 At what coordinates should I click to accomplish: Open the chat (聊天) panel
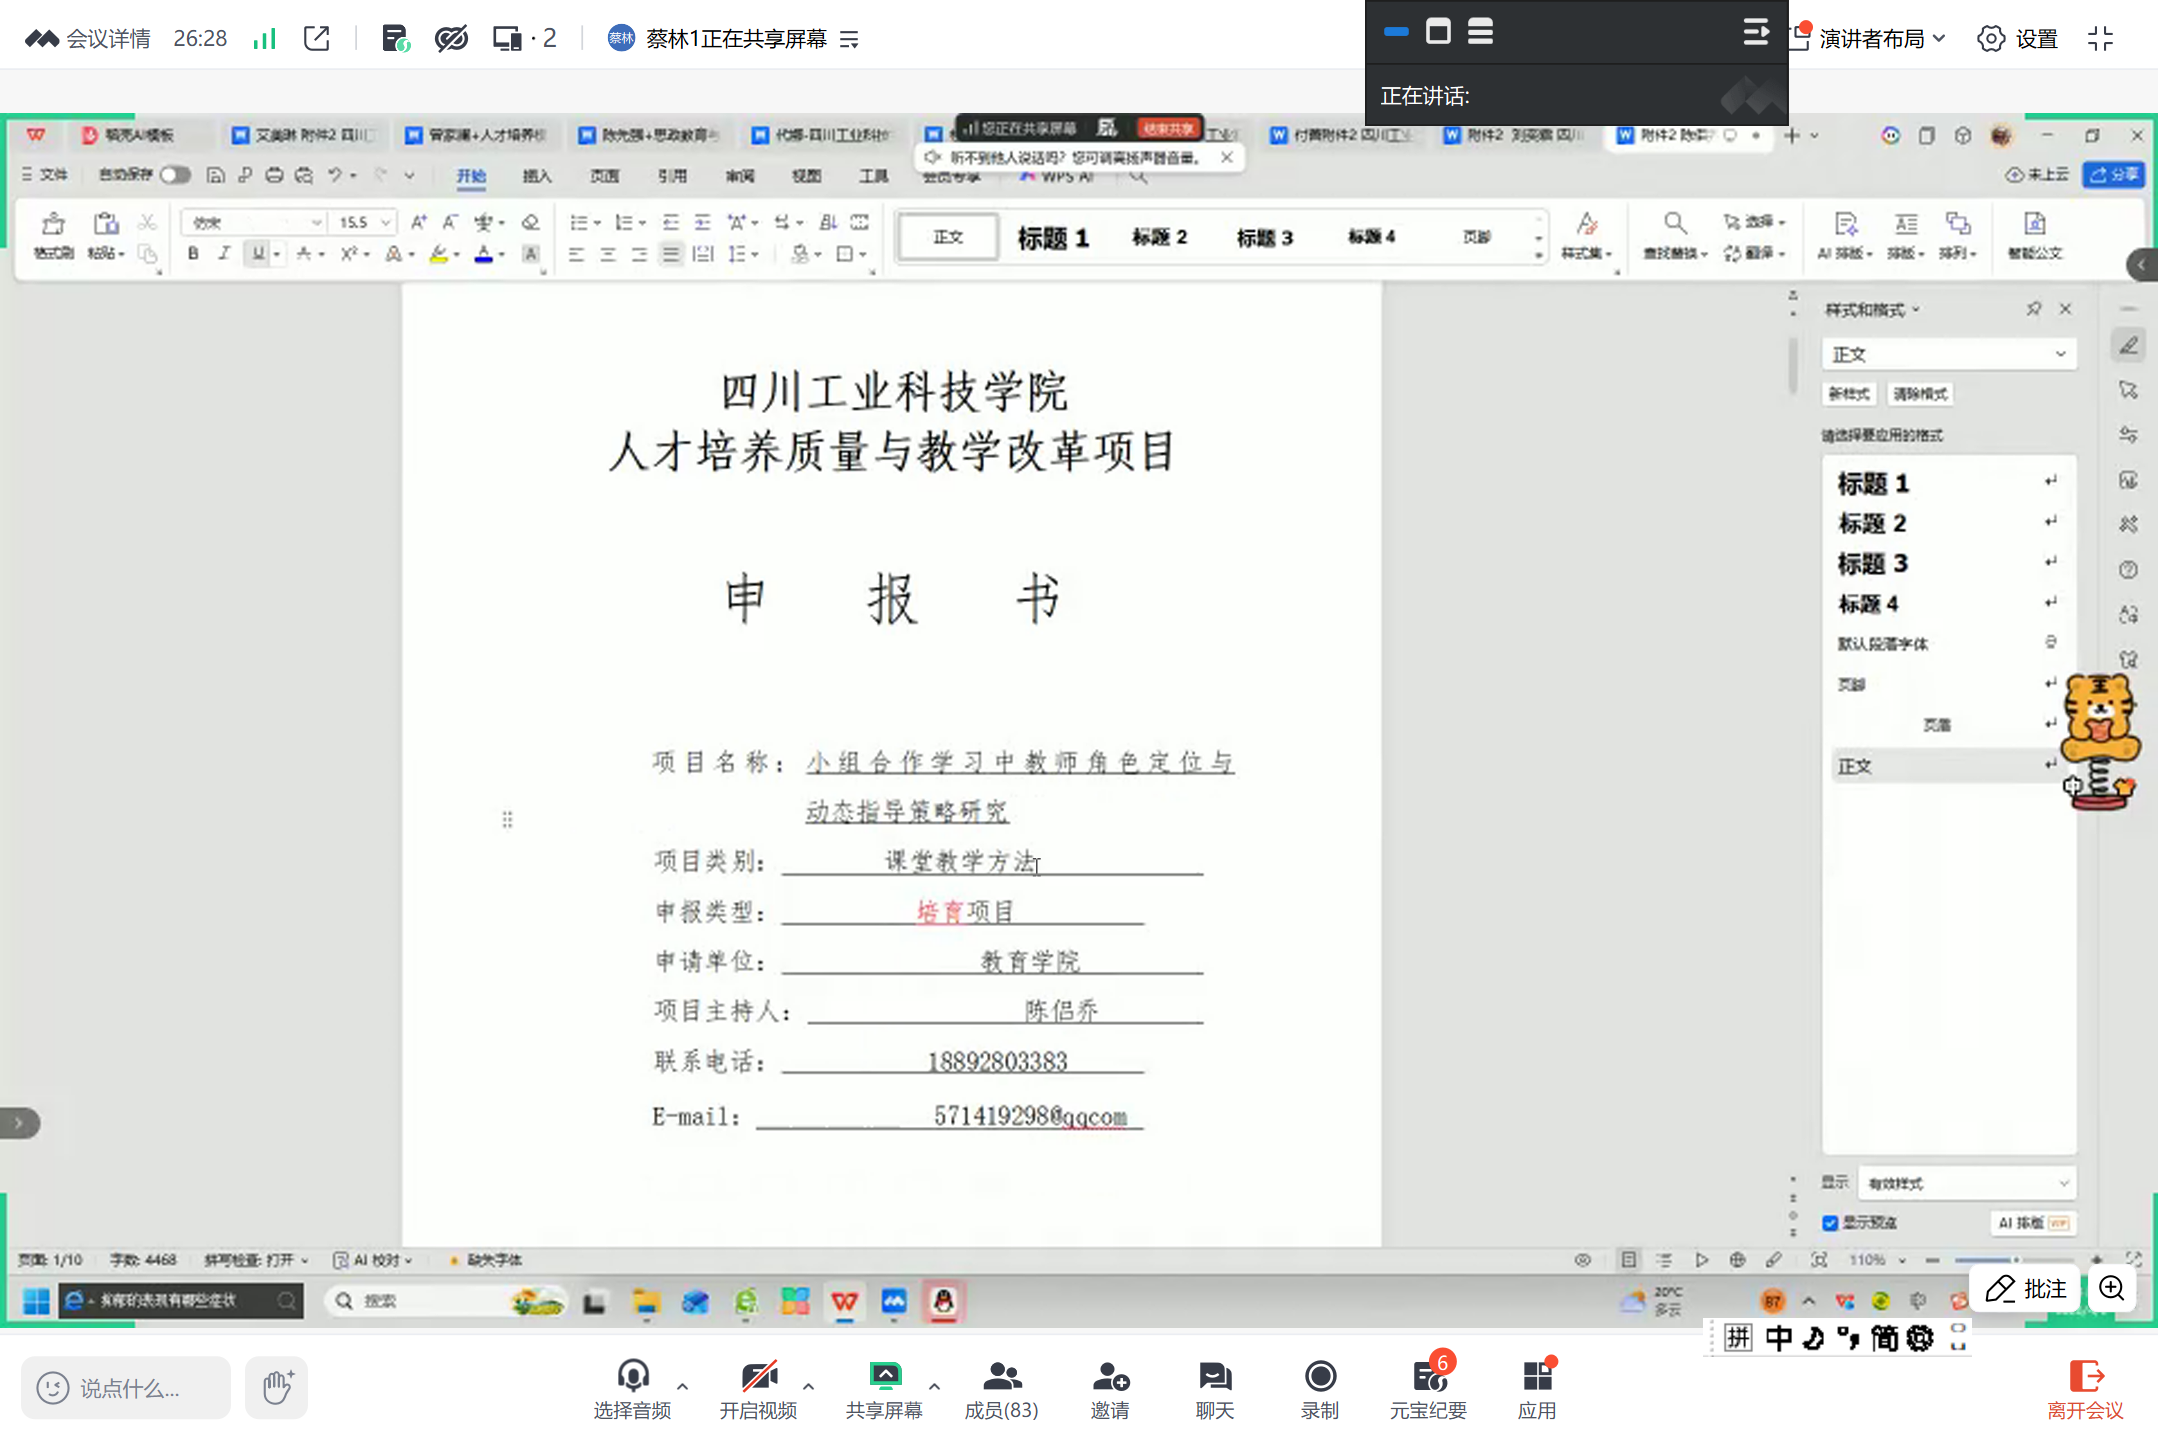tap(1214, 1377)
